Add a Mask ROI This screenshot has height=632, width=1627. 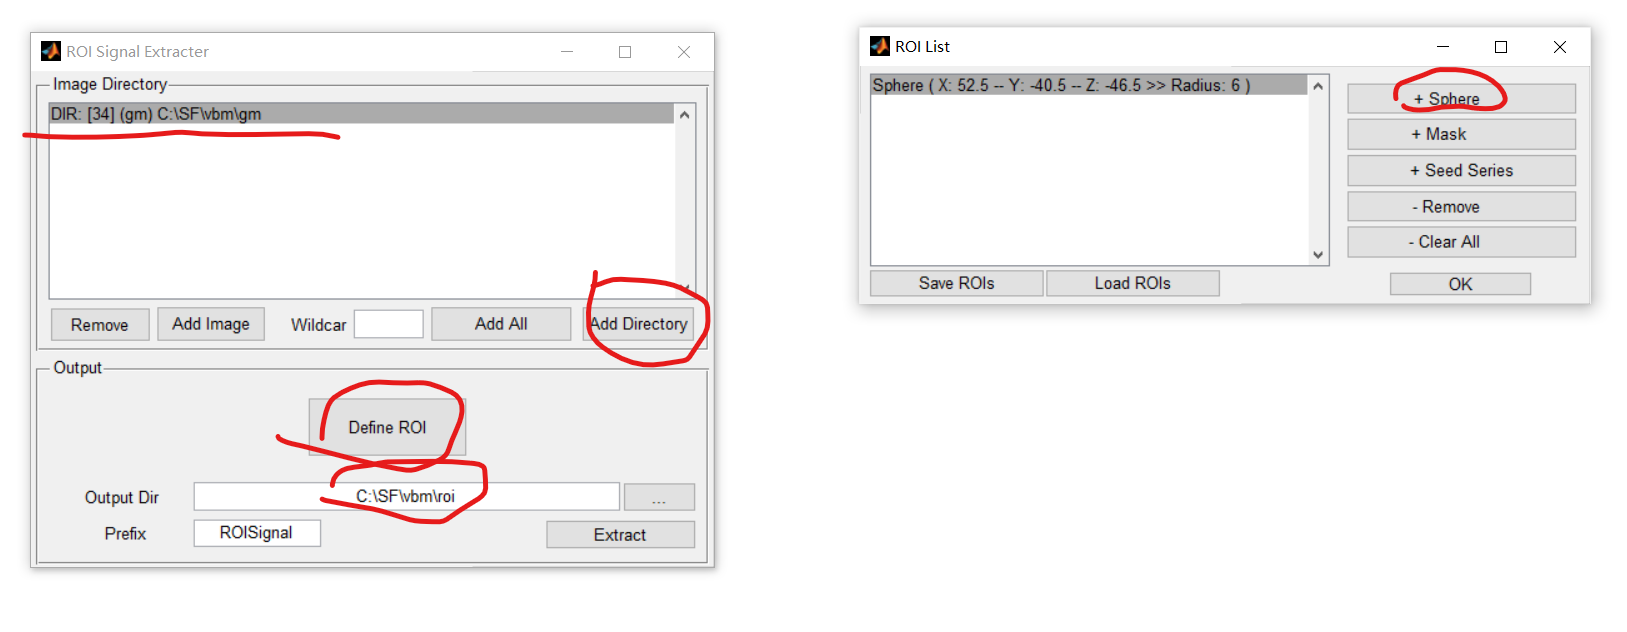point(1461,134)
